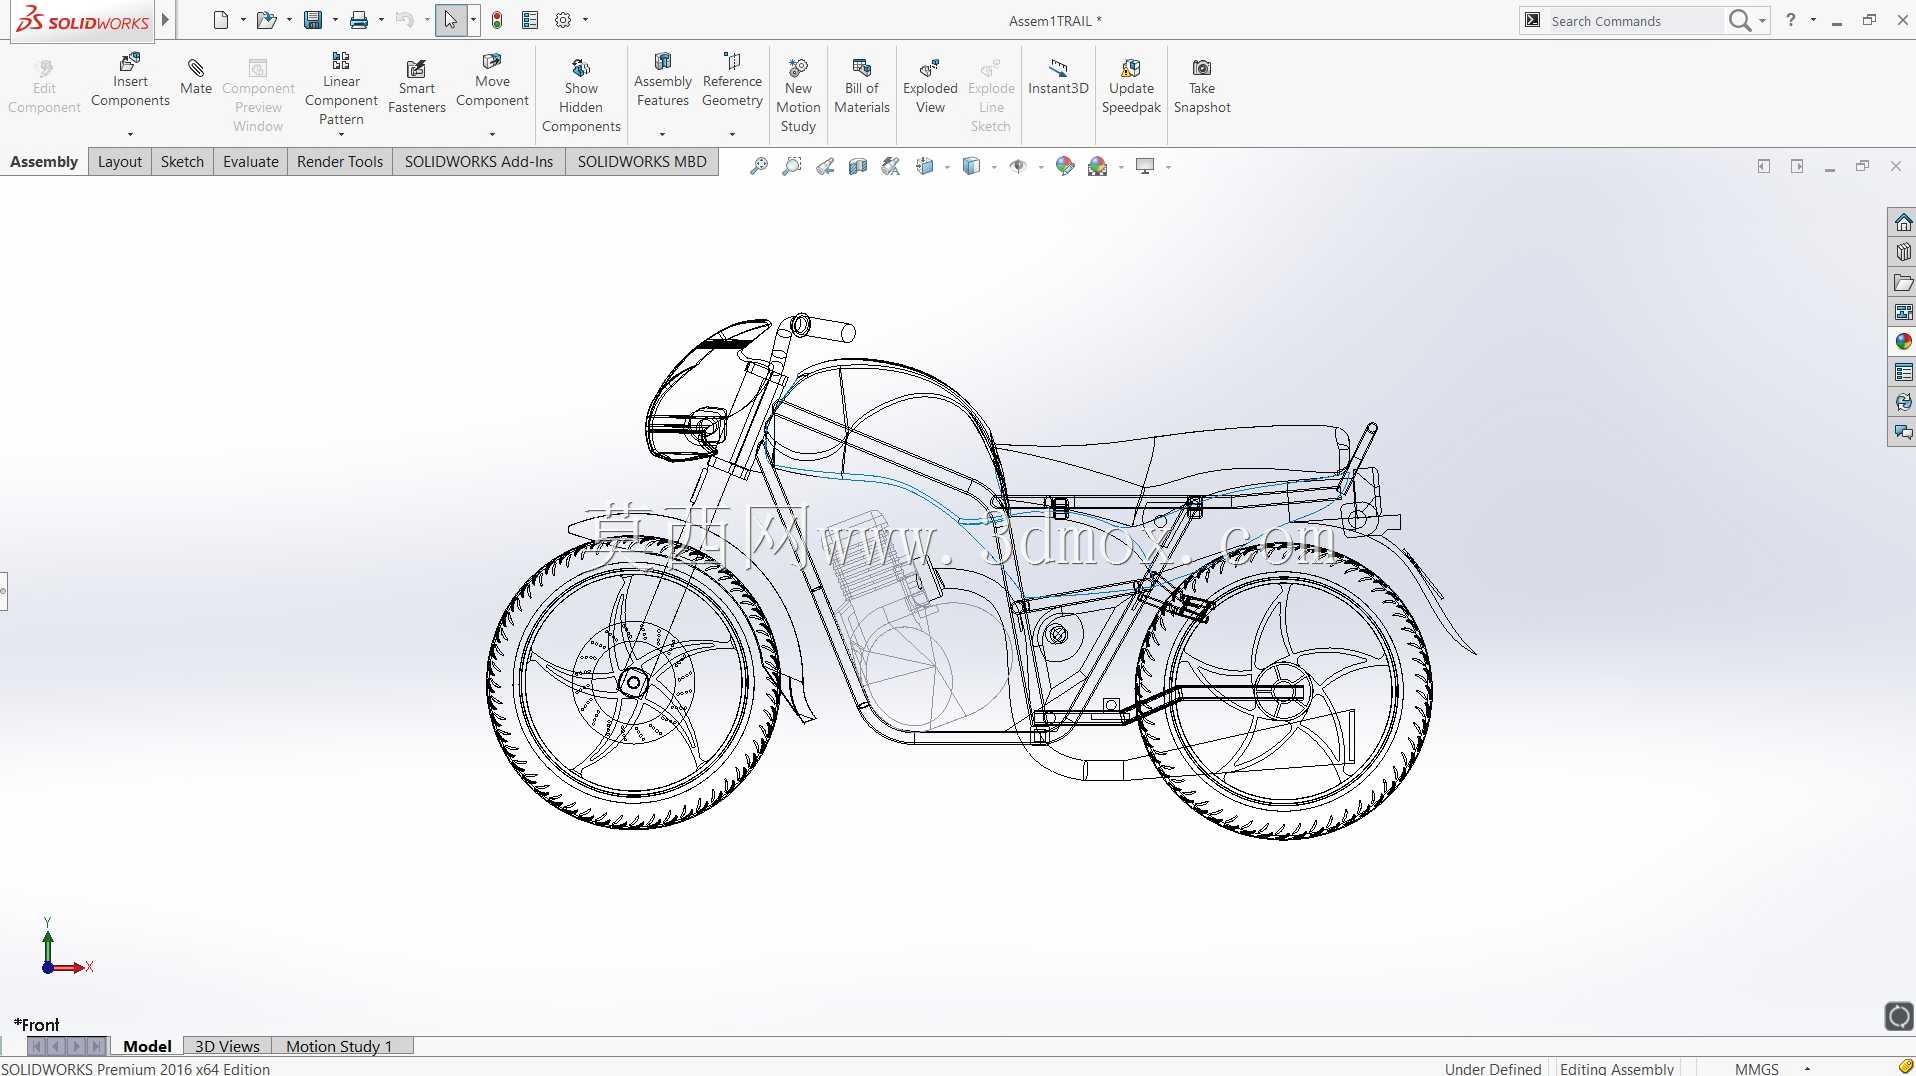
Task: Expand Reference Geometry dropdown arrow
Action: [x=732, y=134]
